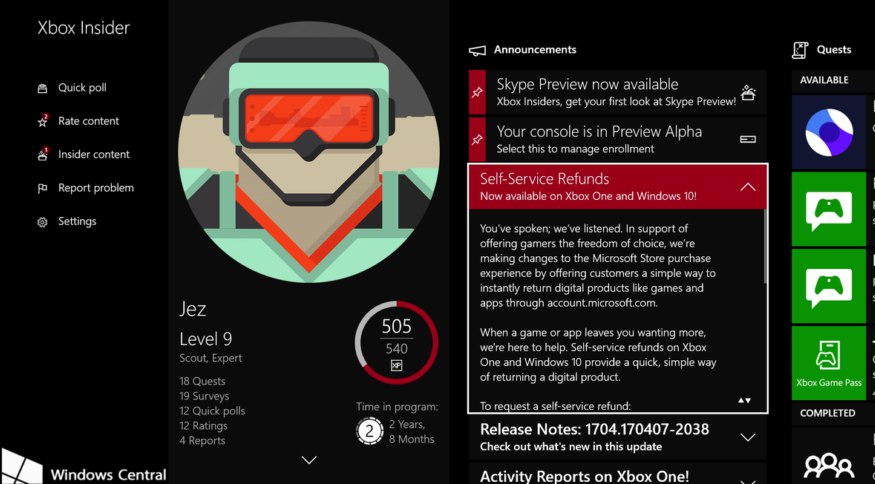Click the Skype Preview cake icon

point(748,92)
